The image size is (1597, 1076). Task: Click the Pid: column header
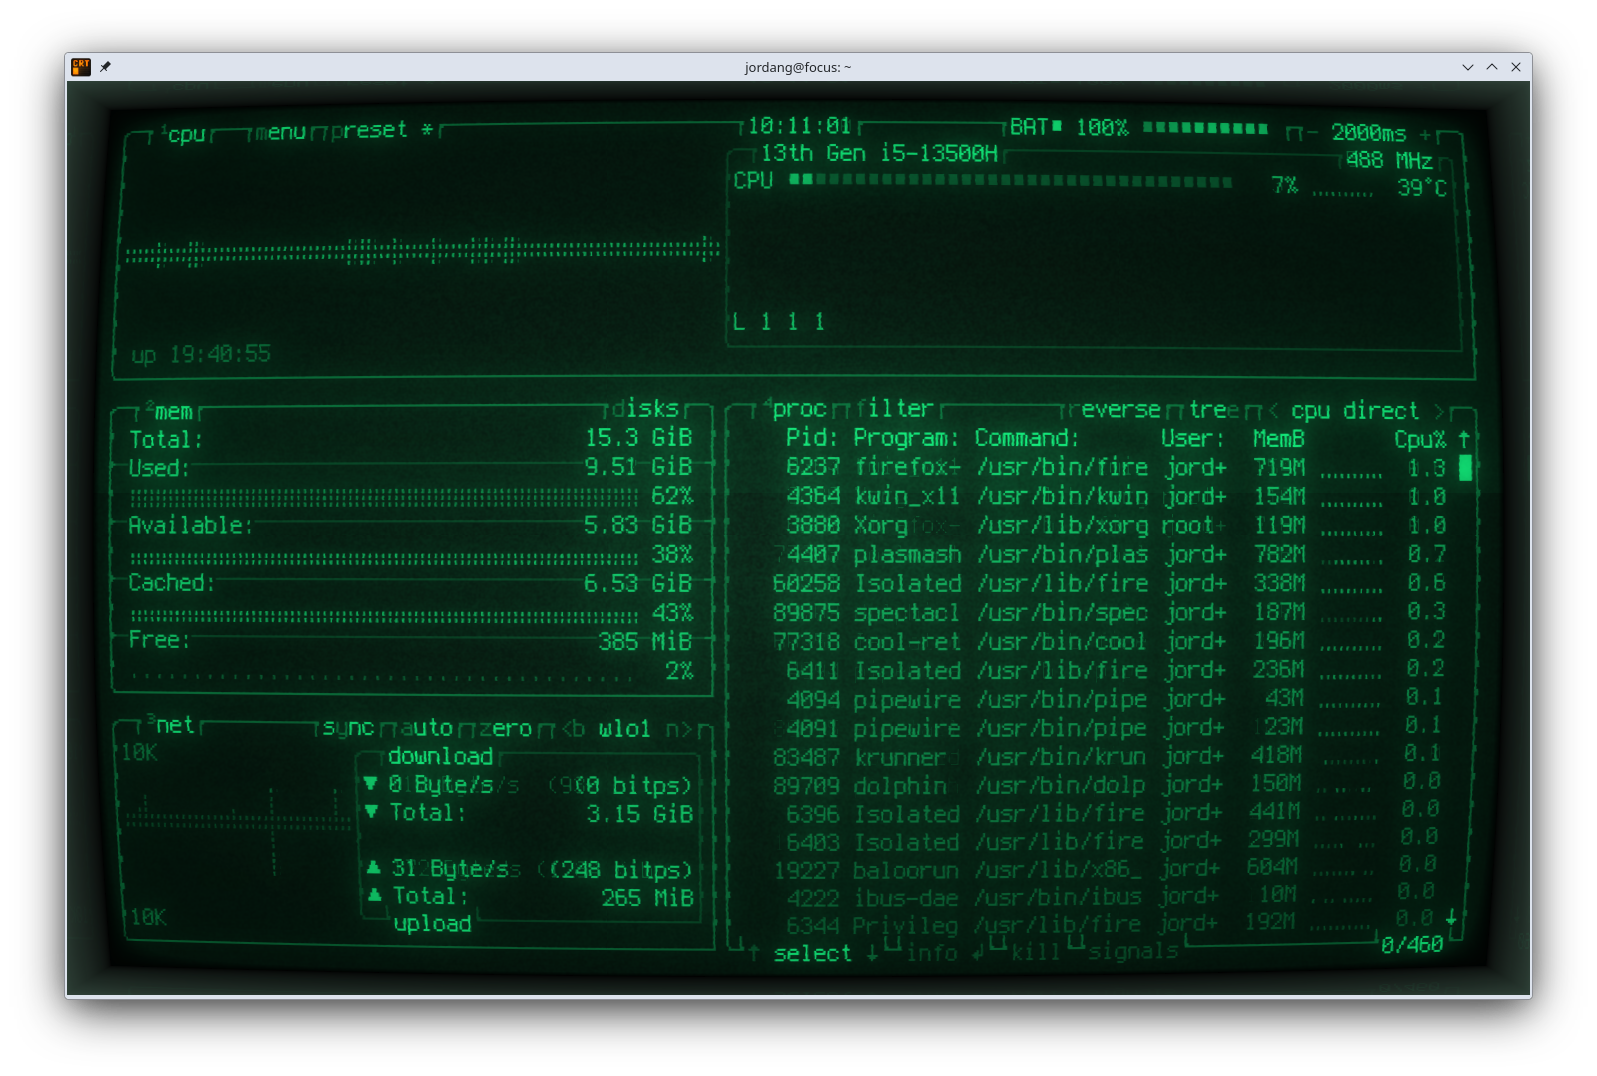click(x=812, y=438)
